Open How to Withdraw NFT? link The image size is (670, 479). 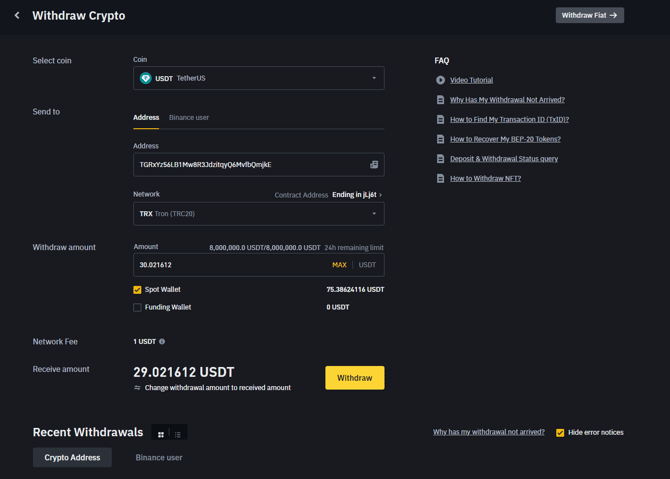485,178
